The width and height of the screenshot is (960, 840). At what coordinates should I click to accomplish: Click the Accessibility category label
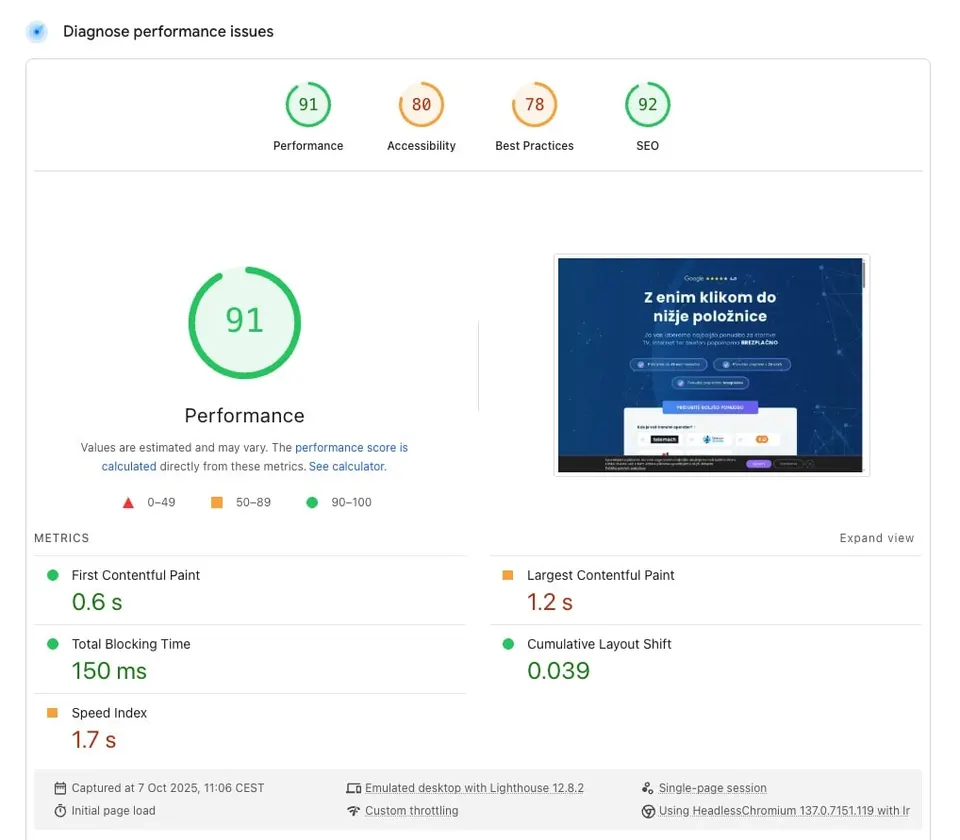pos(421,146)
